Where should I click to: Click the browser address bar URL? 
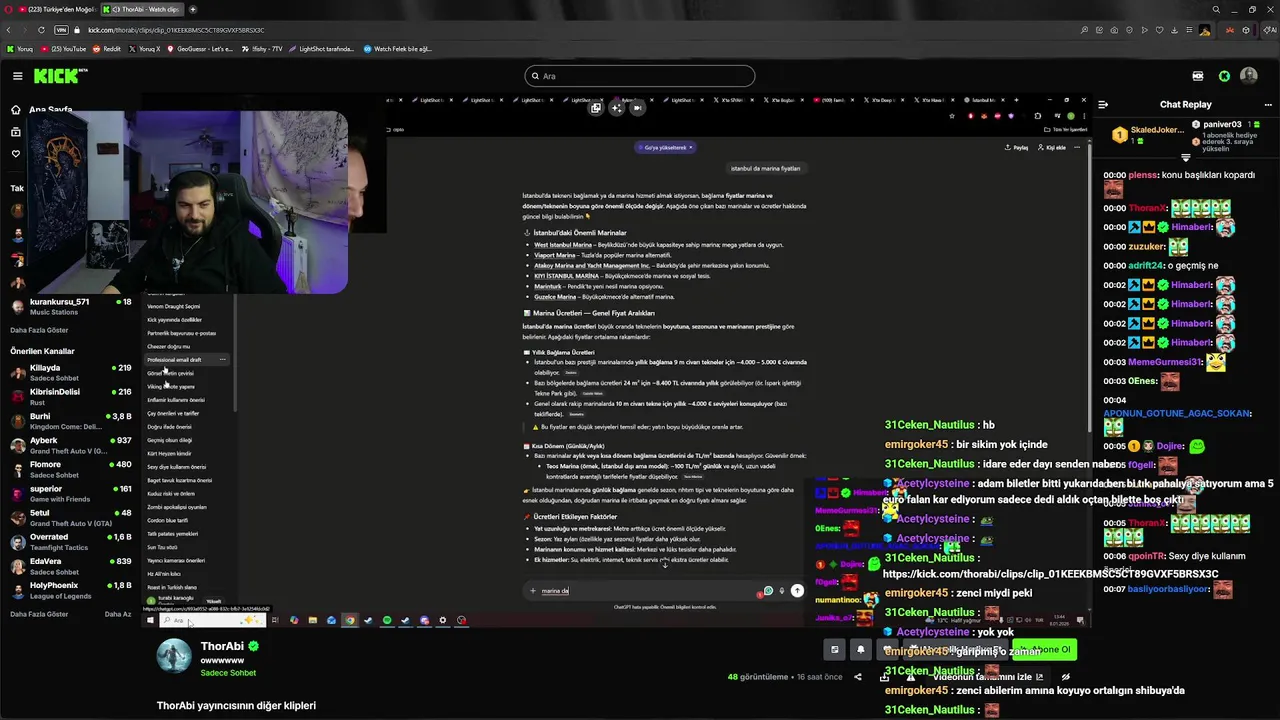[176, 30]
